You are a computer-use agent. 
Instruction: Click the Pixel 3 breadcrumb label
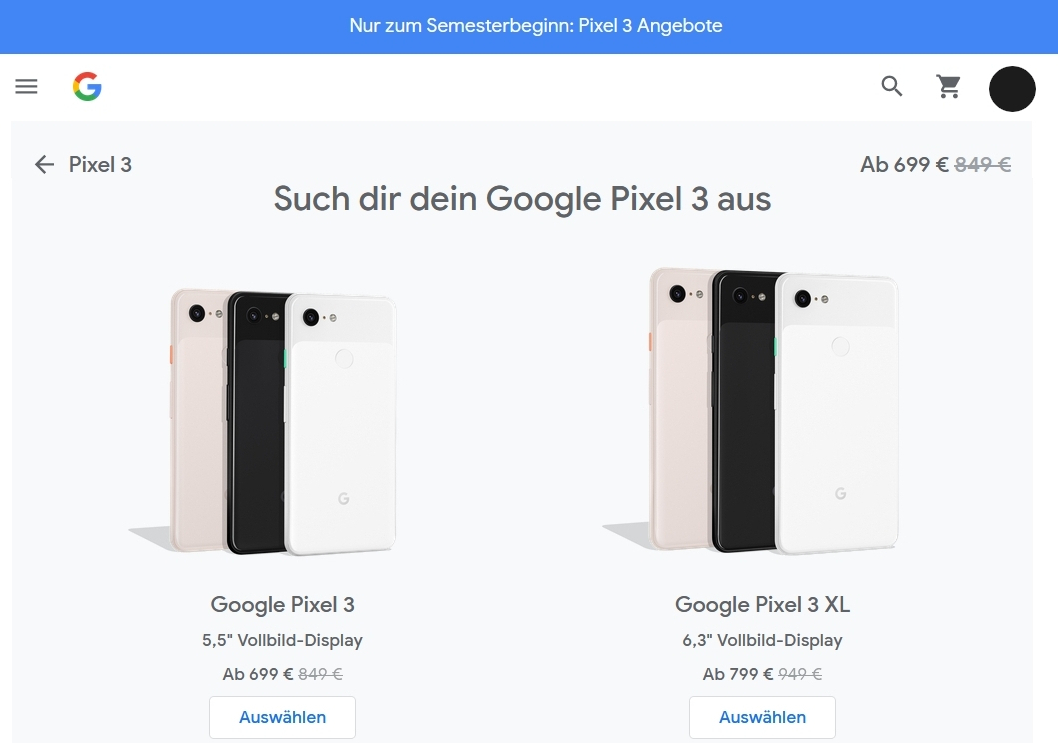tap(100, 165)
